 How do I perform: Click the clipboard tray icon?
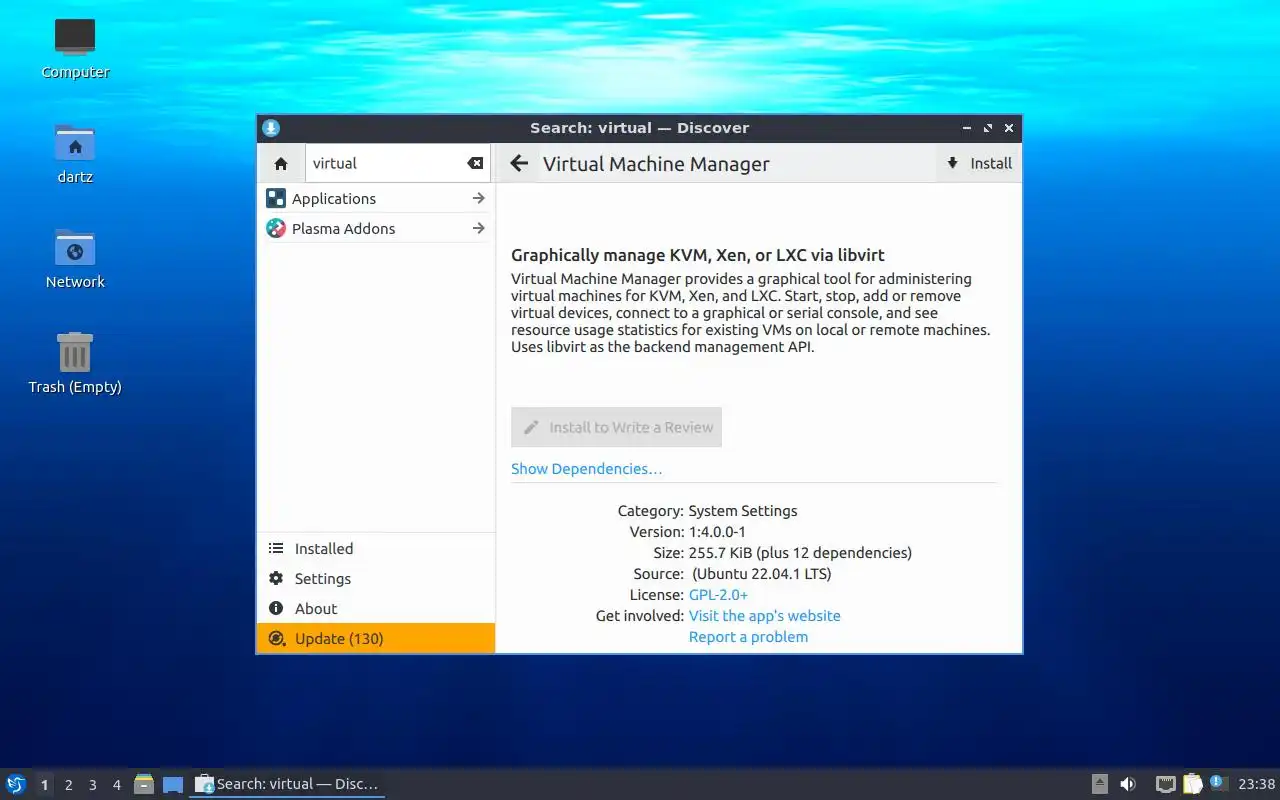[1193, 784]
